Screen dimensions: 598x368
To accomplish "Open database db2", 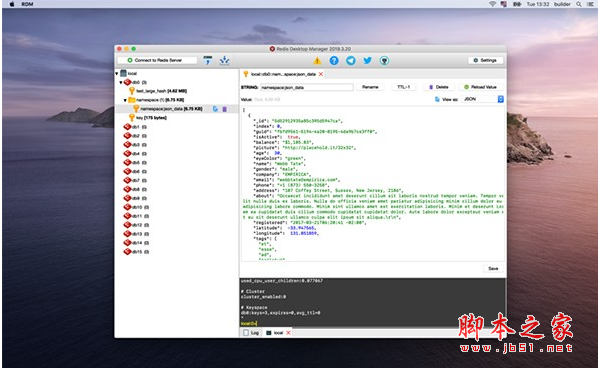I will tap(135, 136).
